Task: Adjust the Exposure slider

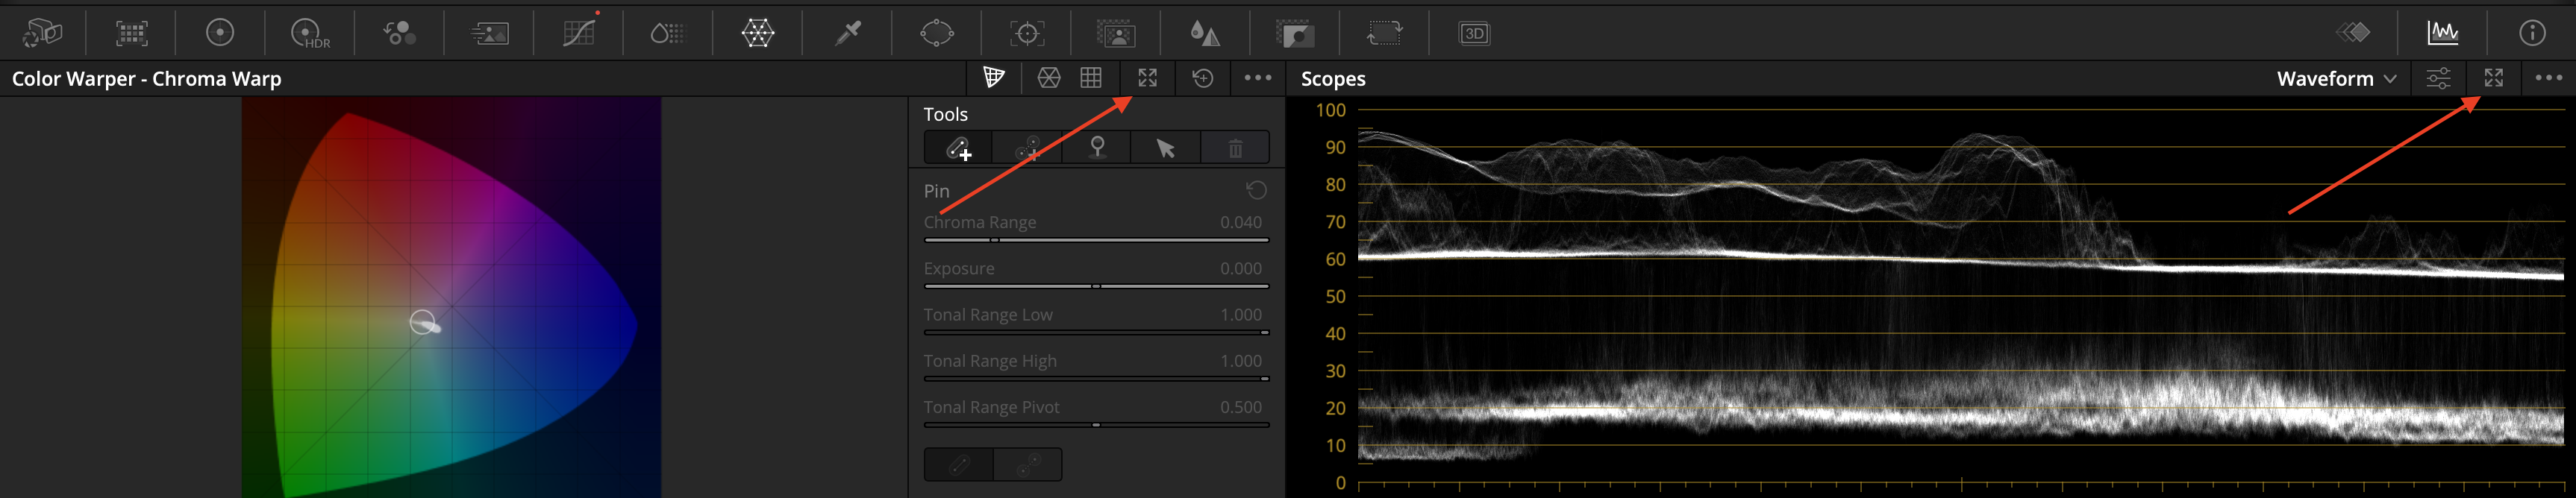Action: pyautogui.click(x=1096, y=286)
